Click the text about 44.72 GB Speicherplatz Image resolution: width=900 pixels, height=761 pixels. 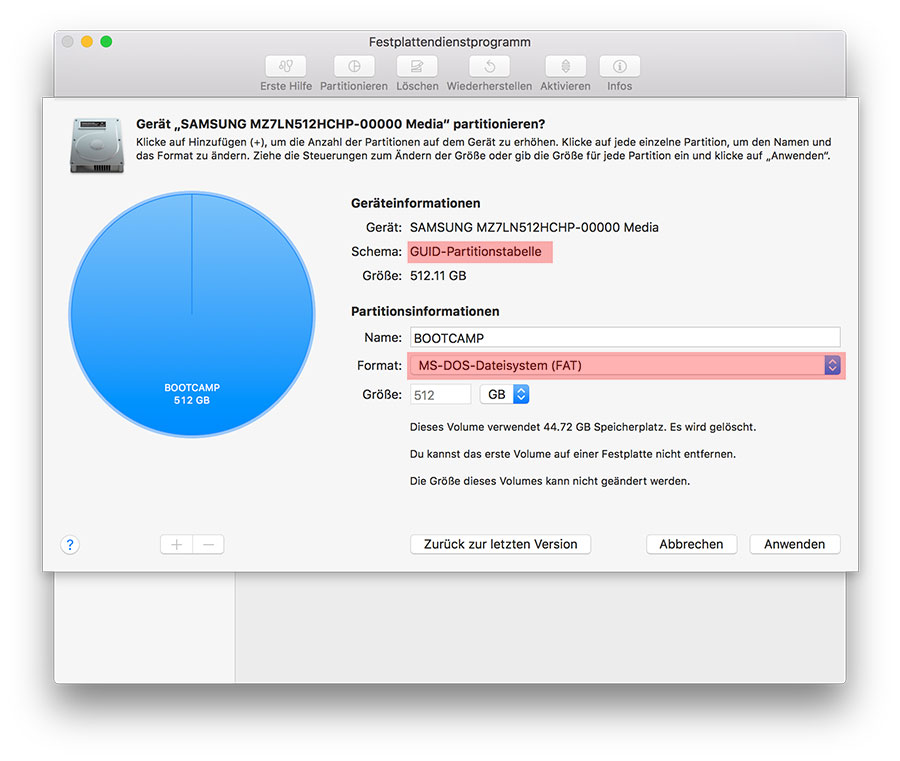coord(583,427)
